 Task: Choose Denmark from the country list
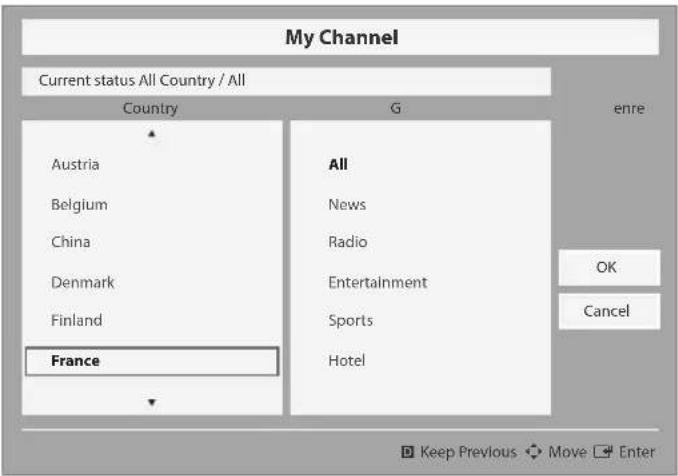pos(83,283)
